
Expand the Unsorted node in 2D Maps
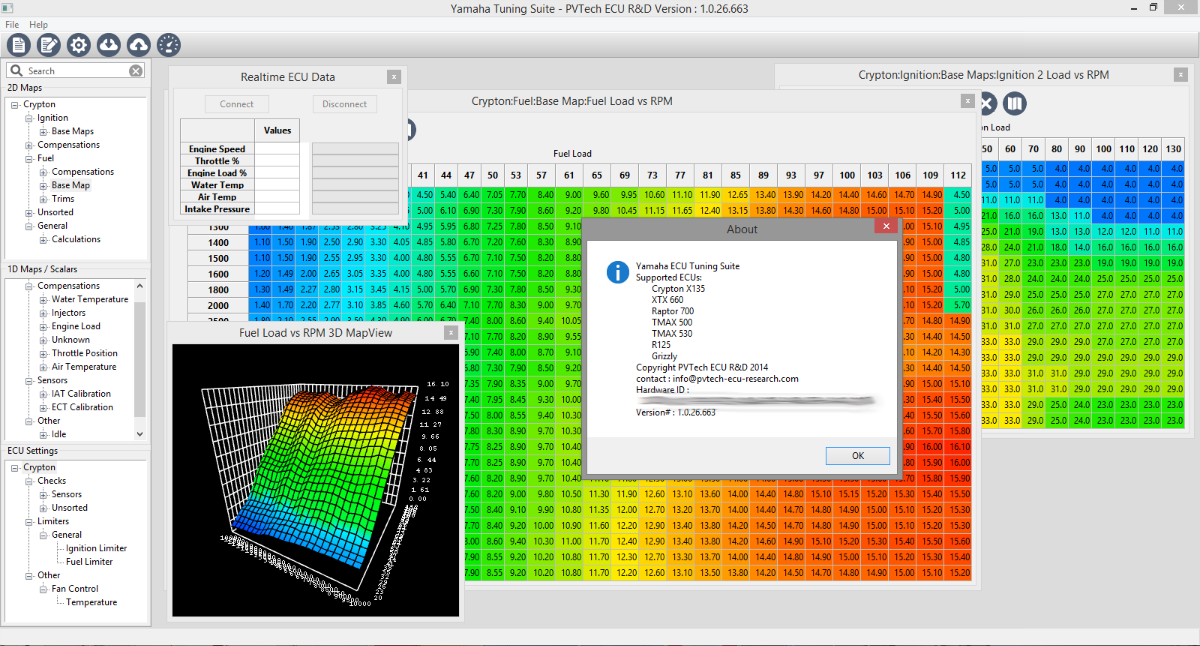(29, 213)
